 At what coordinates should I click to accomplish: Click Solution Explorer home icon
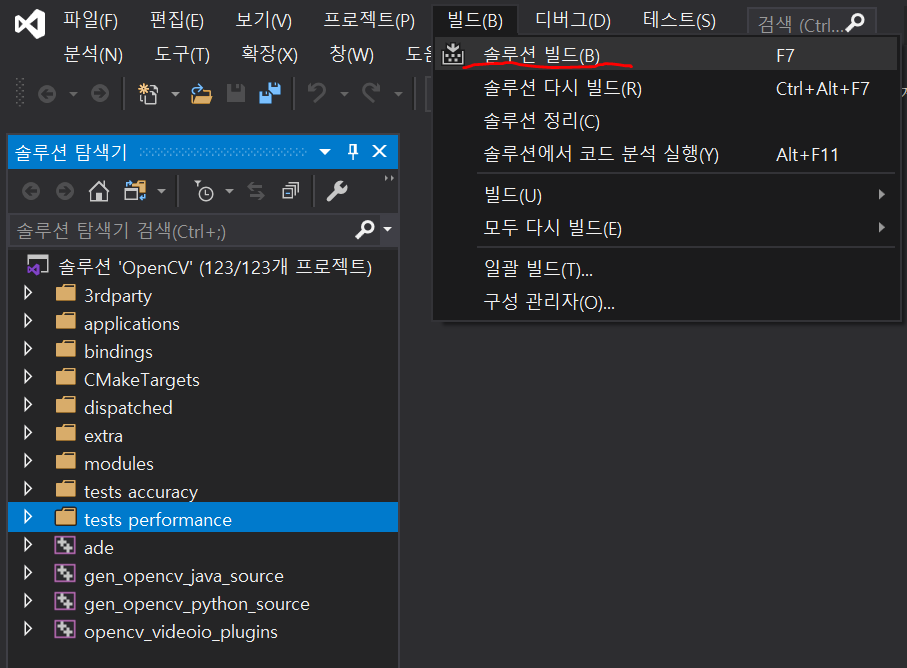(99, 191)
